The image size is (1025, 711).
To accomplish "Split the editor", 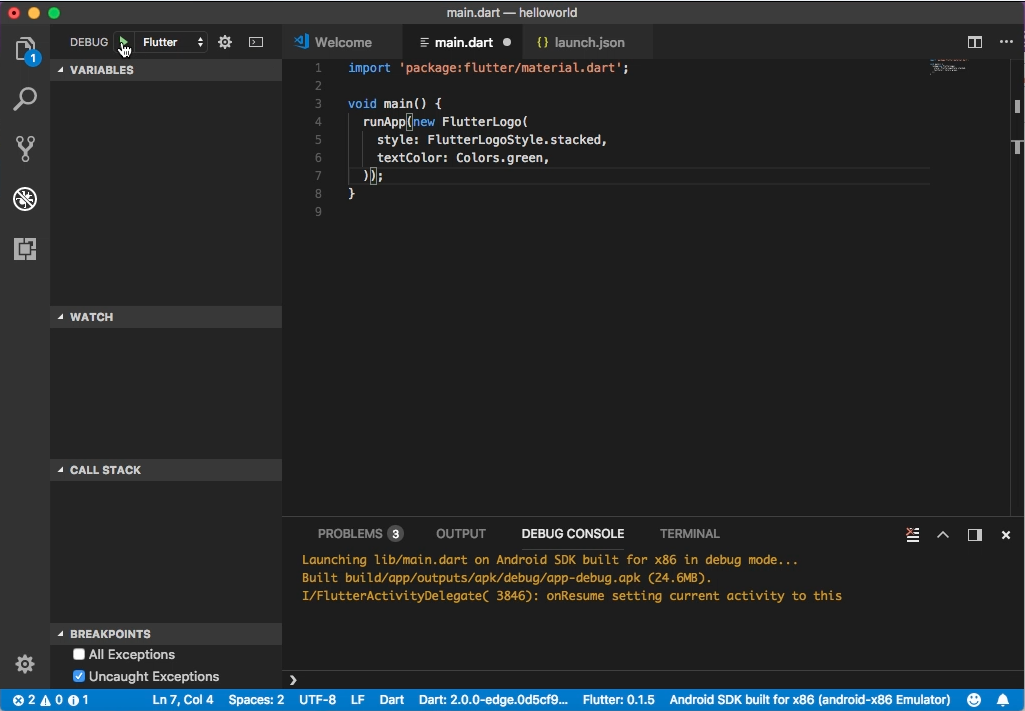I will coord(975,42).
